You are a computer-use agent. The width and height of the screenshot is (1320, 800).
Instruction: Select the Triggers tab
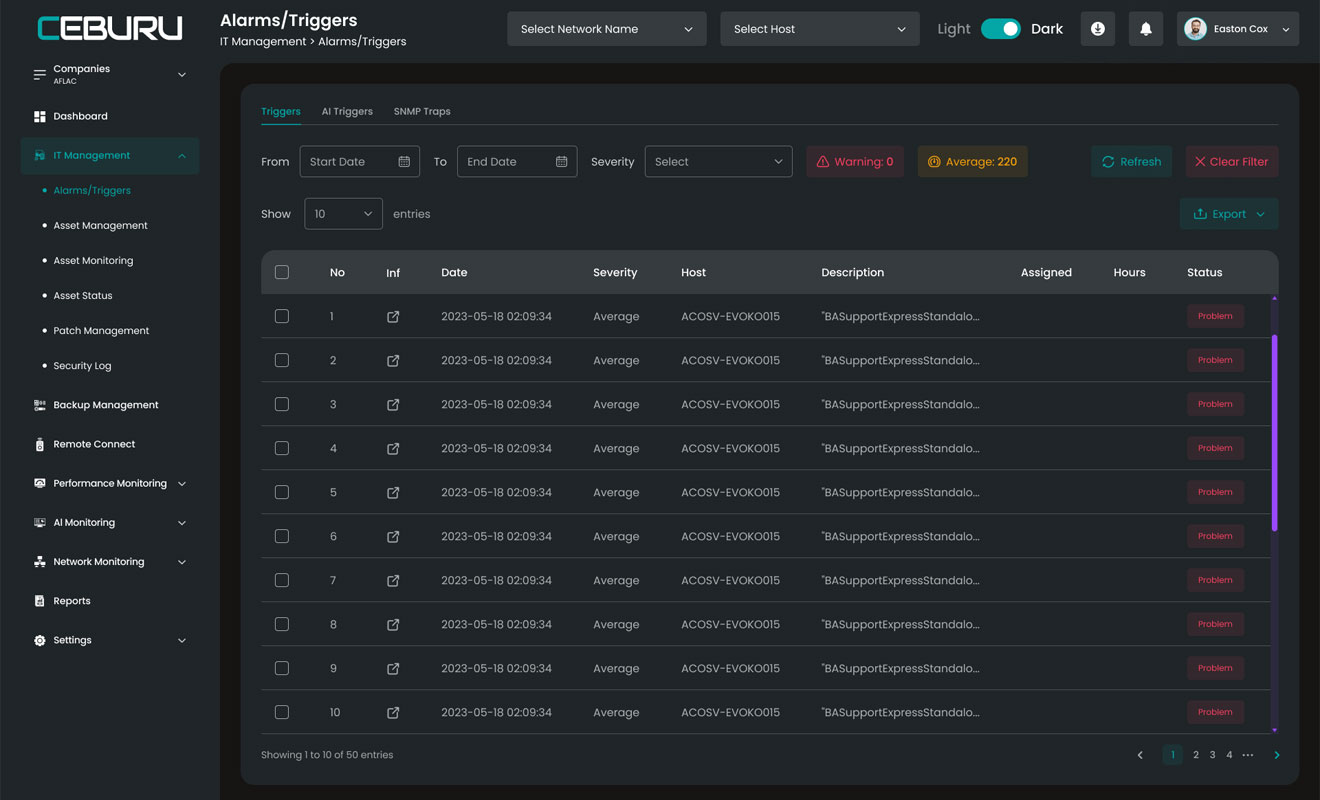pyautogui.click(x=281, y=111)
